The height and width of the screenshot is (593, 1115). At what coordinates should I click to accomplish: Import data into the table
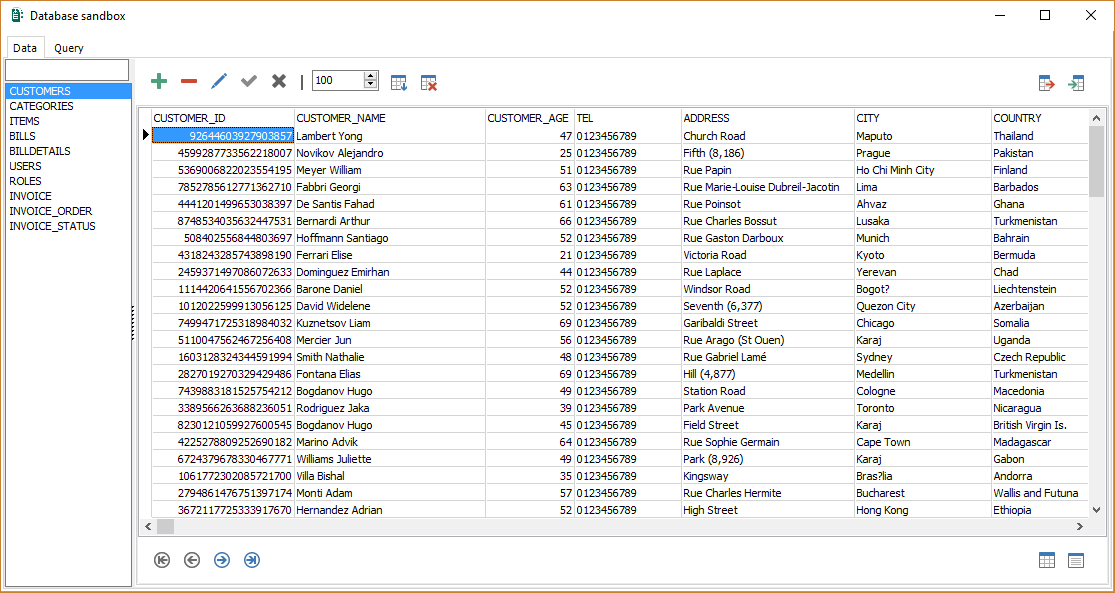pyautogui.click(x=1077, y=83)
